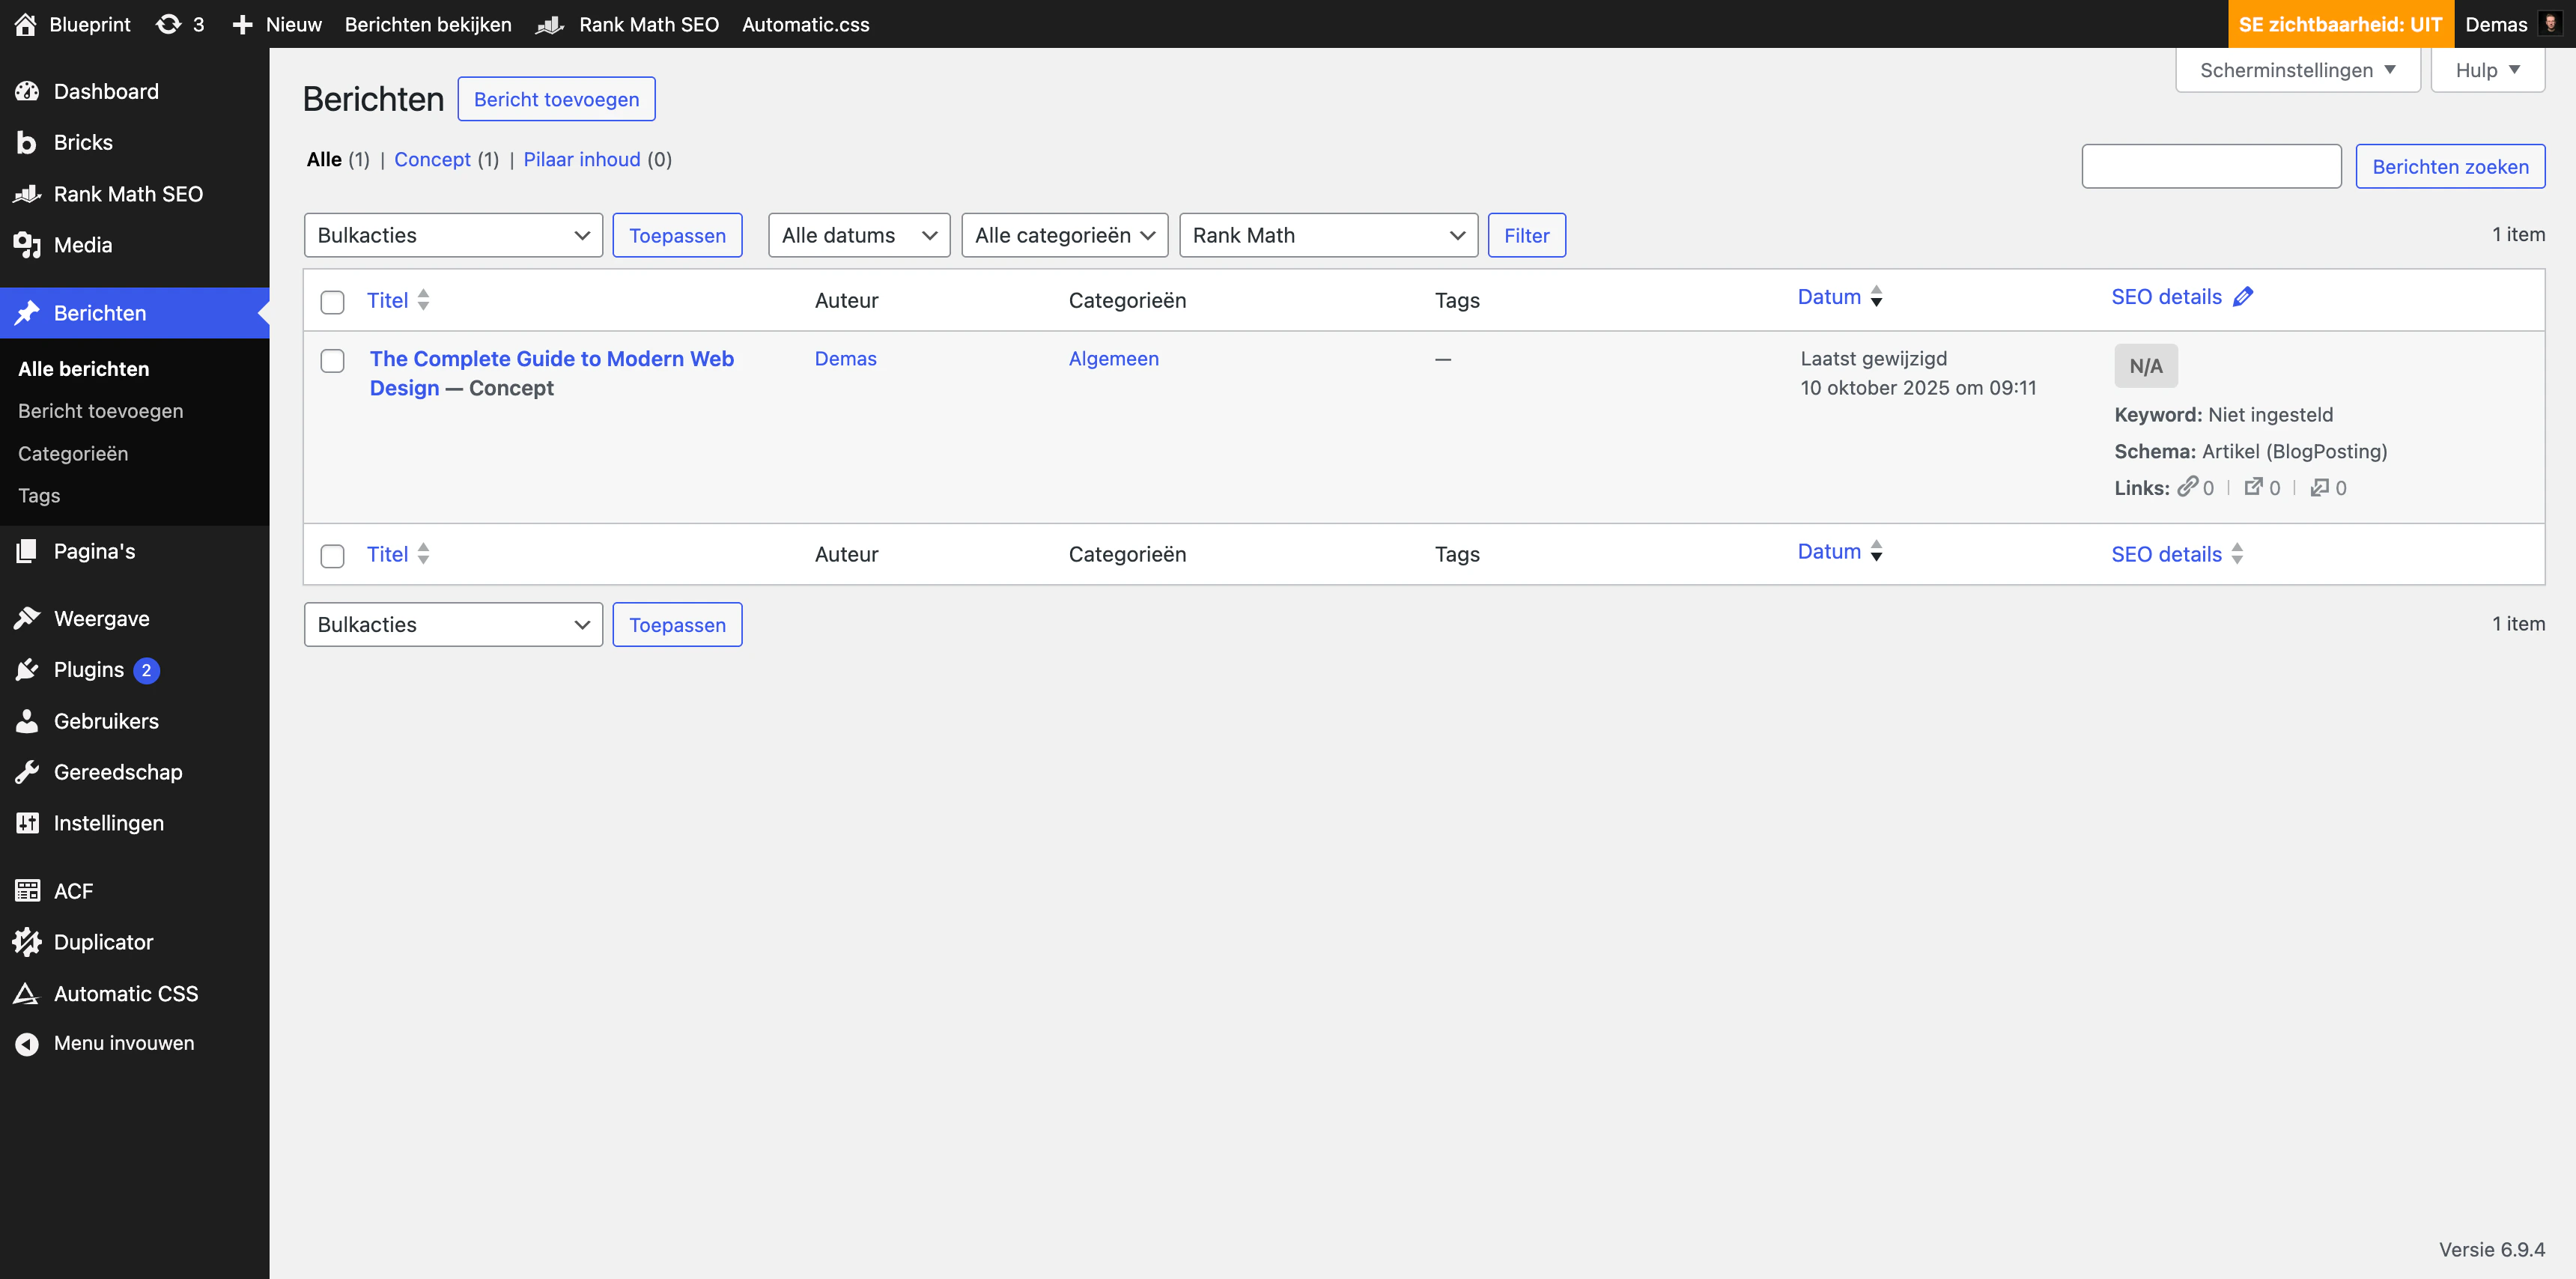This screenshot has height=1279, width=2576.
Task: Check the select-all checkbox in table header
Action: pyautogui.click(x=332, y=301)
